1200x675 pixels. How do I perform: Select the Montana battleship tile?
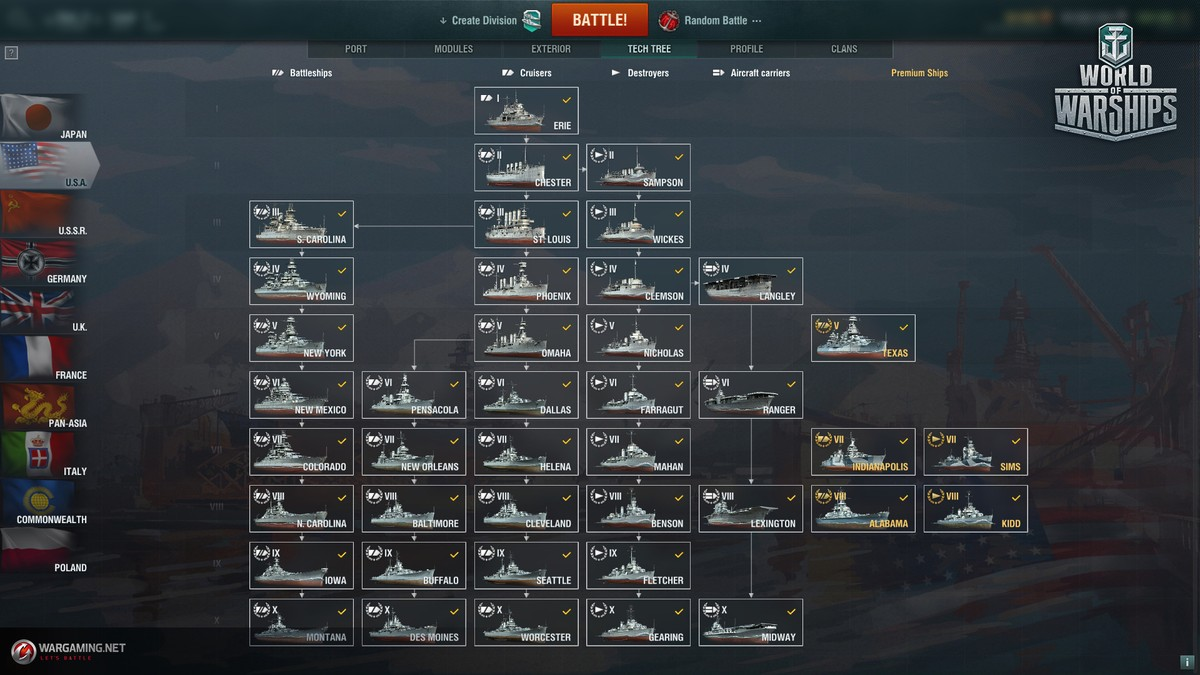tap(301, 622)
